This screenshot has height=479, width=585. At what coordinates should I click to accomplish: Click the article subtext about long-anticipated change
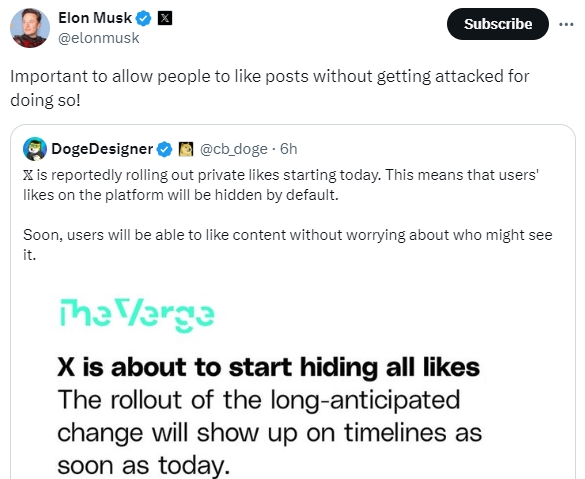[269, 432]
